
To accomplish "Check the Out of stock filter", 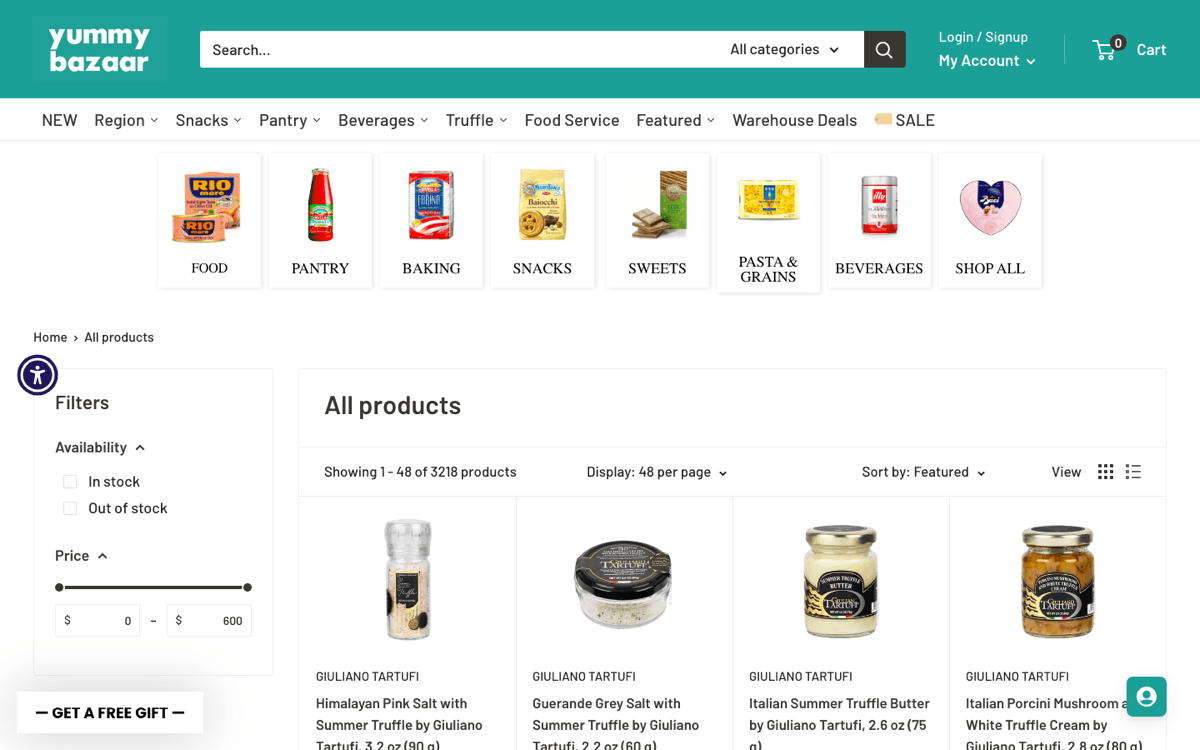I will pyautogui.click(x=70, y=508).
